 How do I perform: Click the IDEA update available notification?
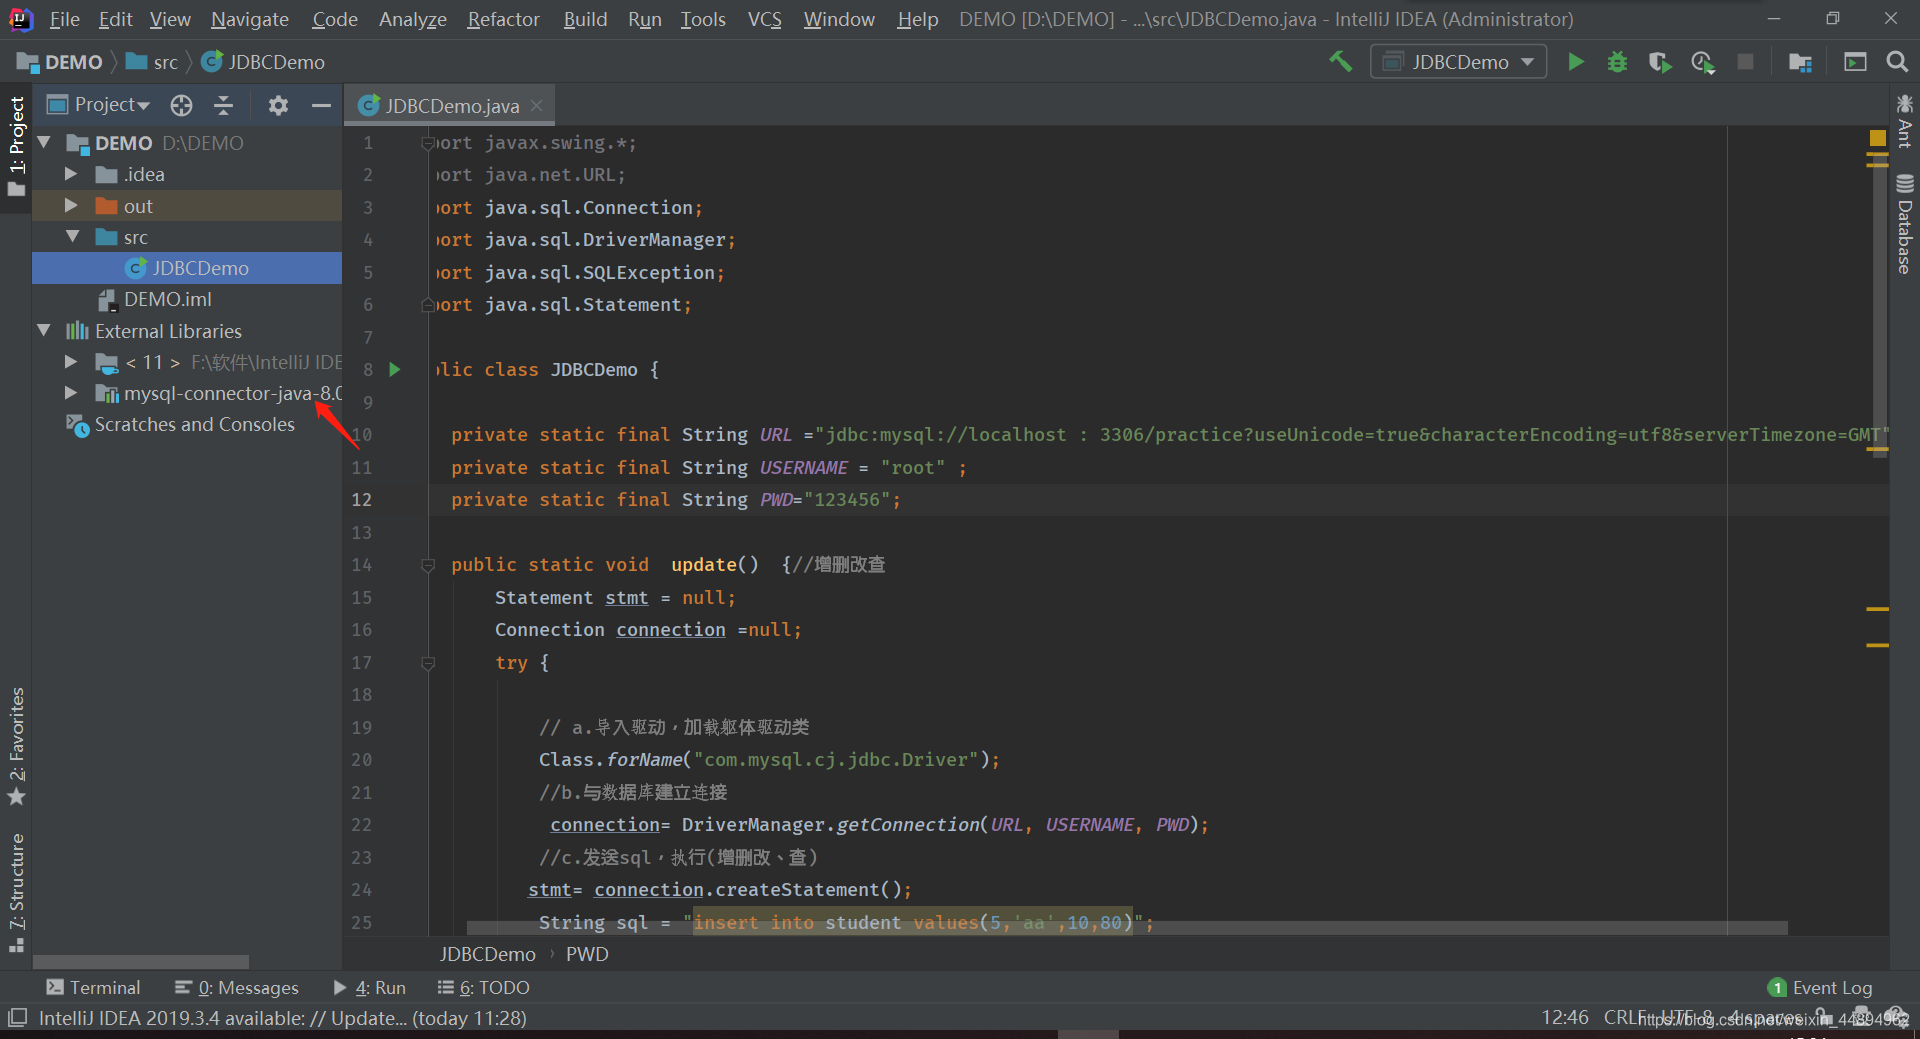tap(282, 1018)
